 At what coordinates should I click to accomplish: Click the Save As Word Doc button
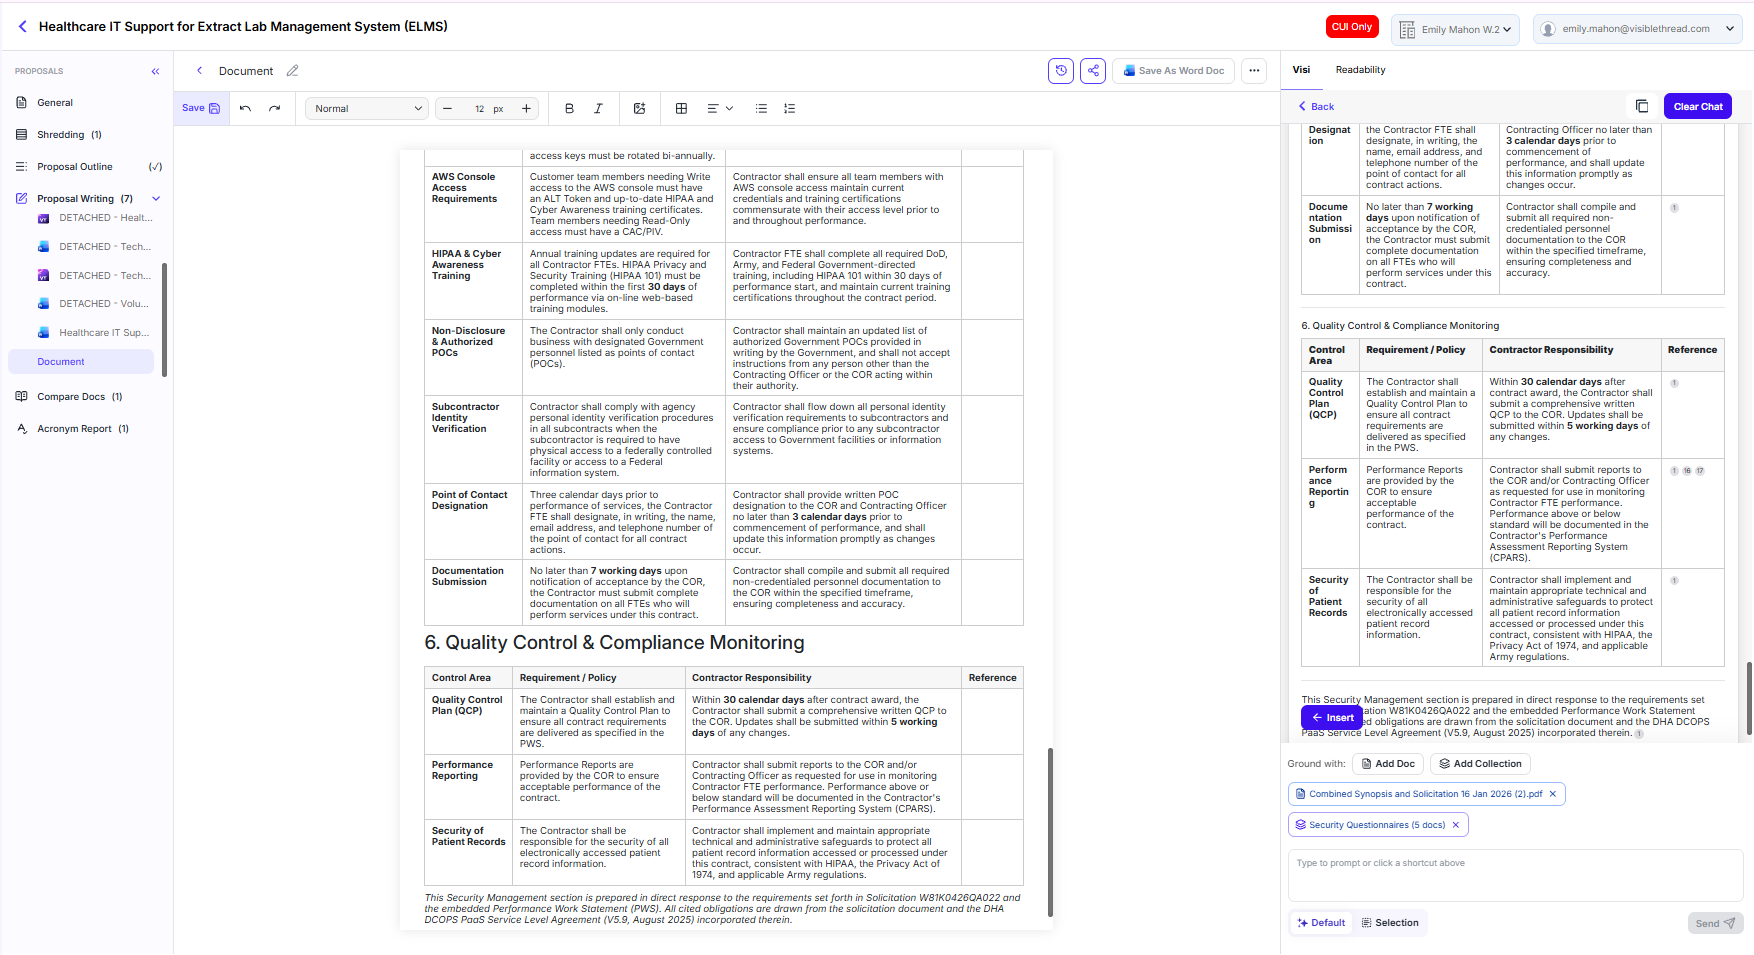click(1173, 71)
